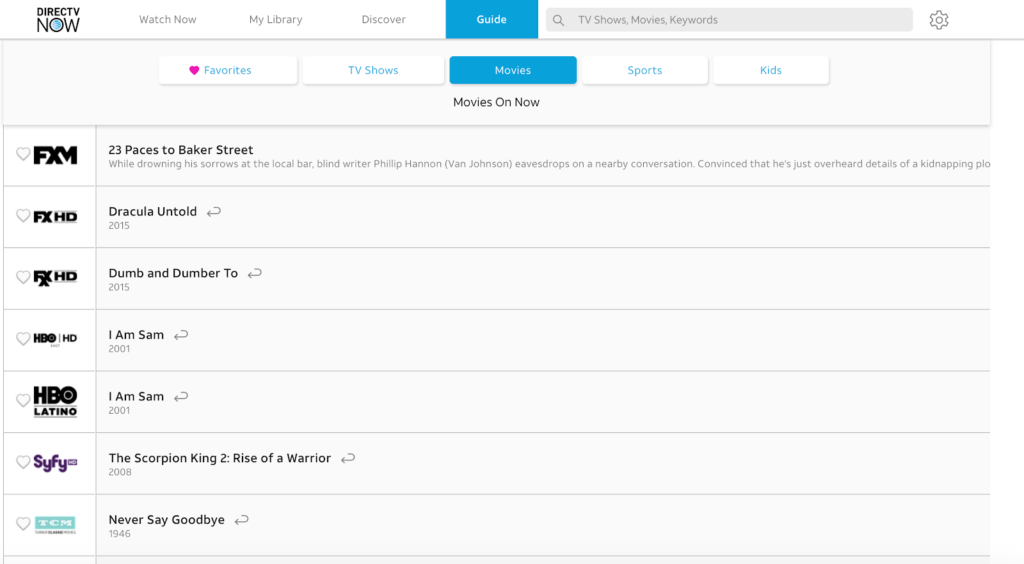1024x564 pixels.
Task: Filter guide by Sports
Action: point(645,70)
